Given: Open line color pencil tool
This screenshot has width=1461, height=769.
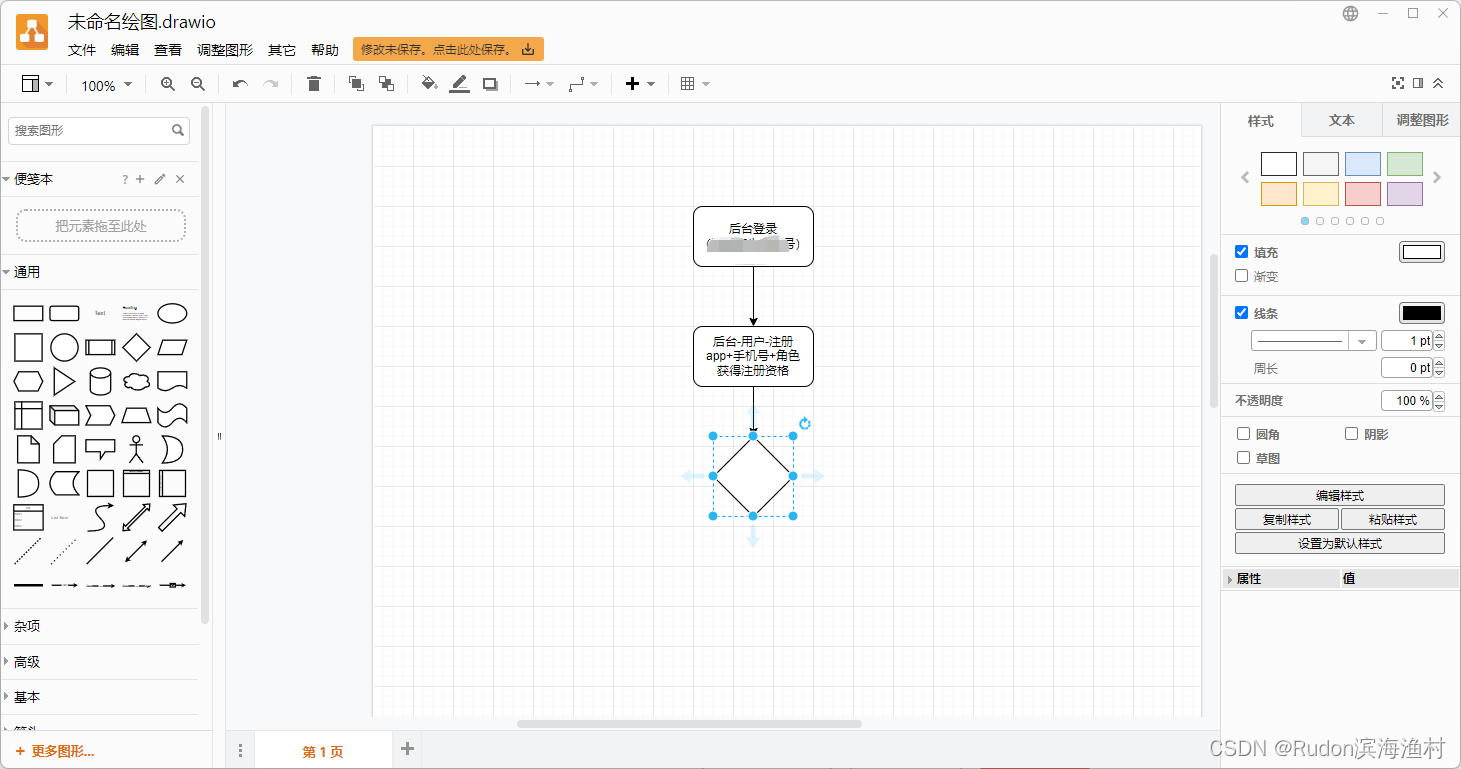Looking at the screenshot, I should coord(459,85).
